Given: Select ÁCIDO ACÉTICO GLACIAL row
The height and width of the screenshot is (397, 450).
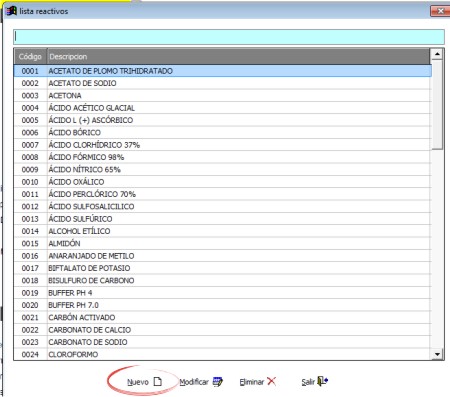Looking at the screenshot, I should click(222, 108).
